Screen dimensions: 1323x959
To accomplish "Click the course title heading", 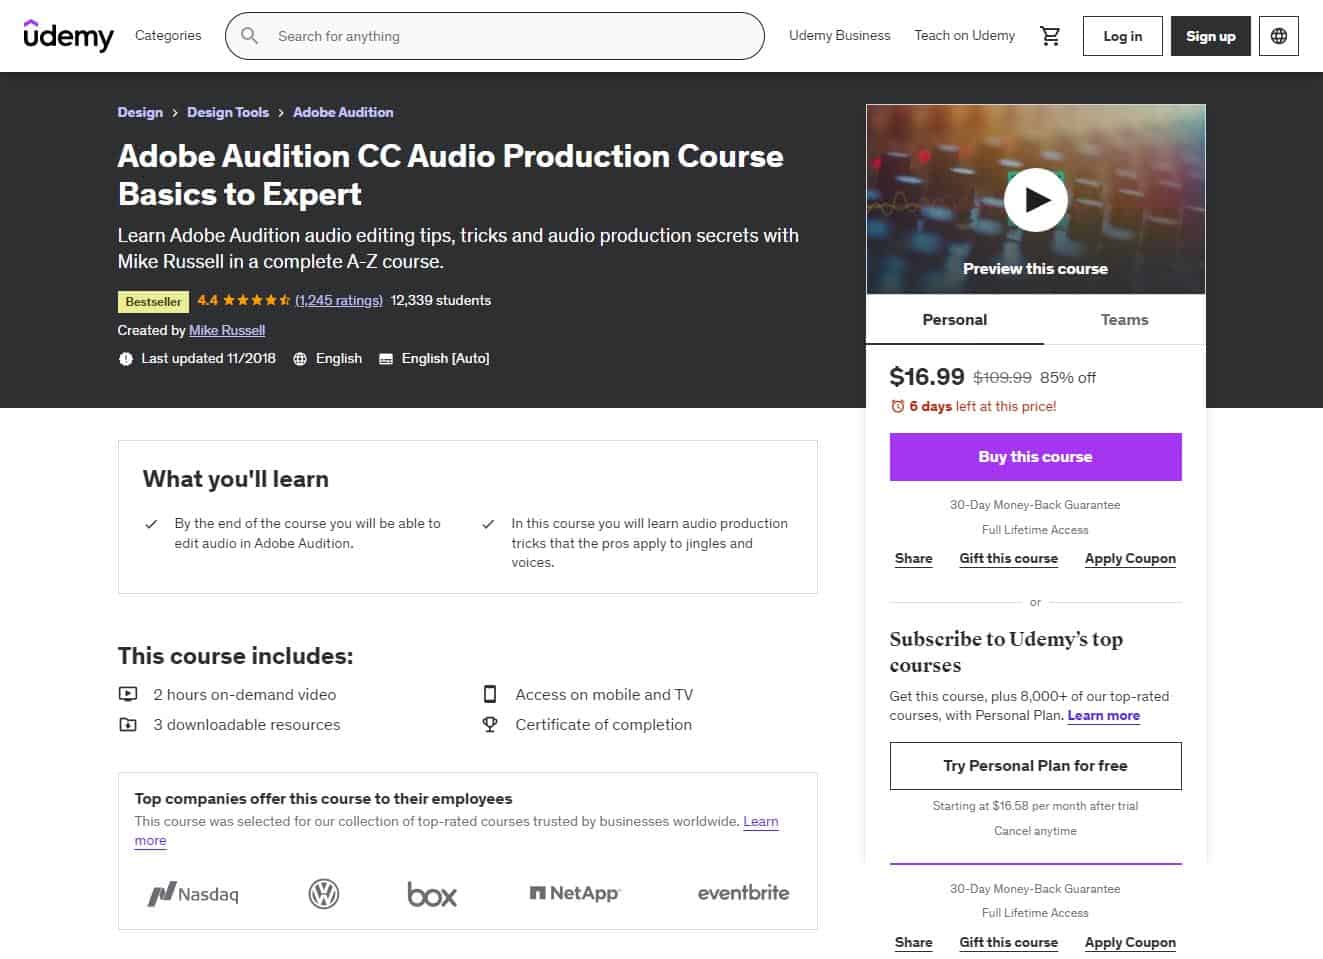I will pos(451,175).
